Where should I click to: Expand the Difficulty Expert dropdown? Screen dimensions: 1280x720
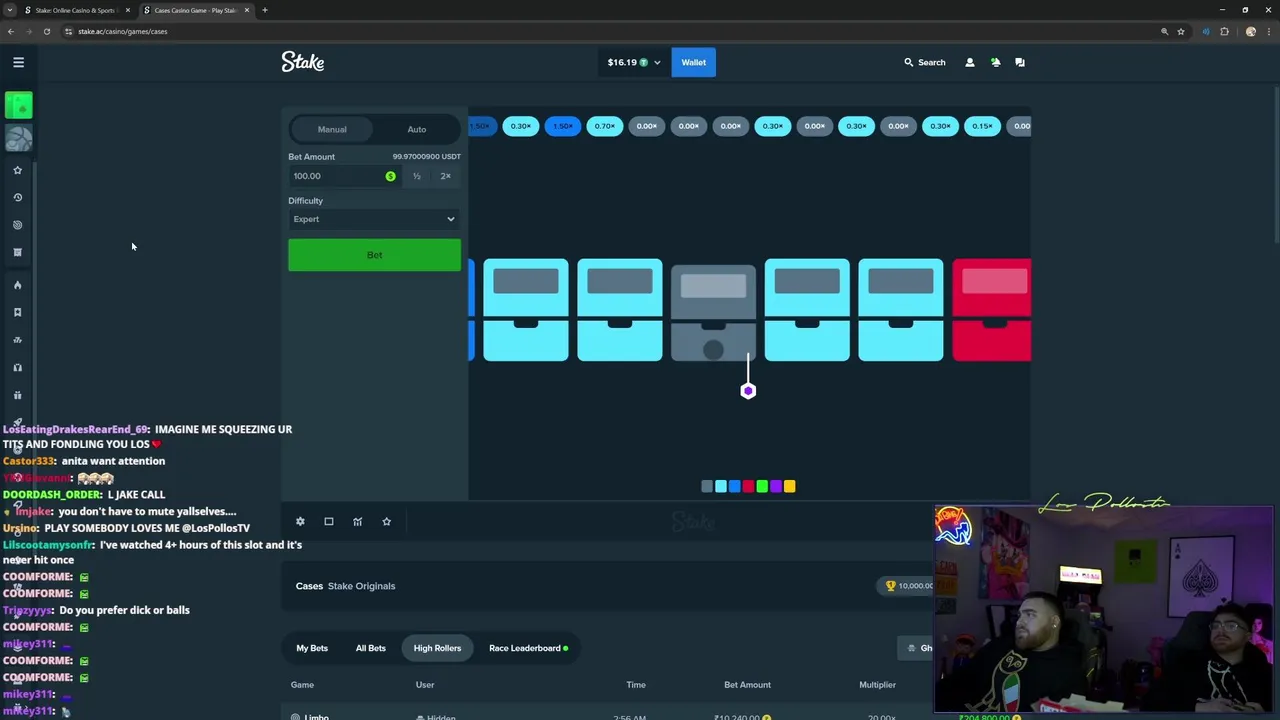pos(374,219)
